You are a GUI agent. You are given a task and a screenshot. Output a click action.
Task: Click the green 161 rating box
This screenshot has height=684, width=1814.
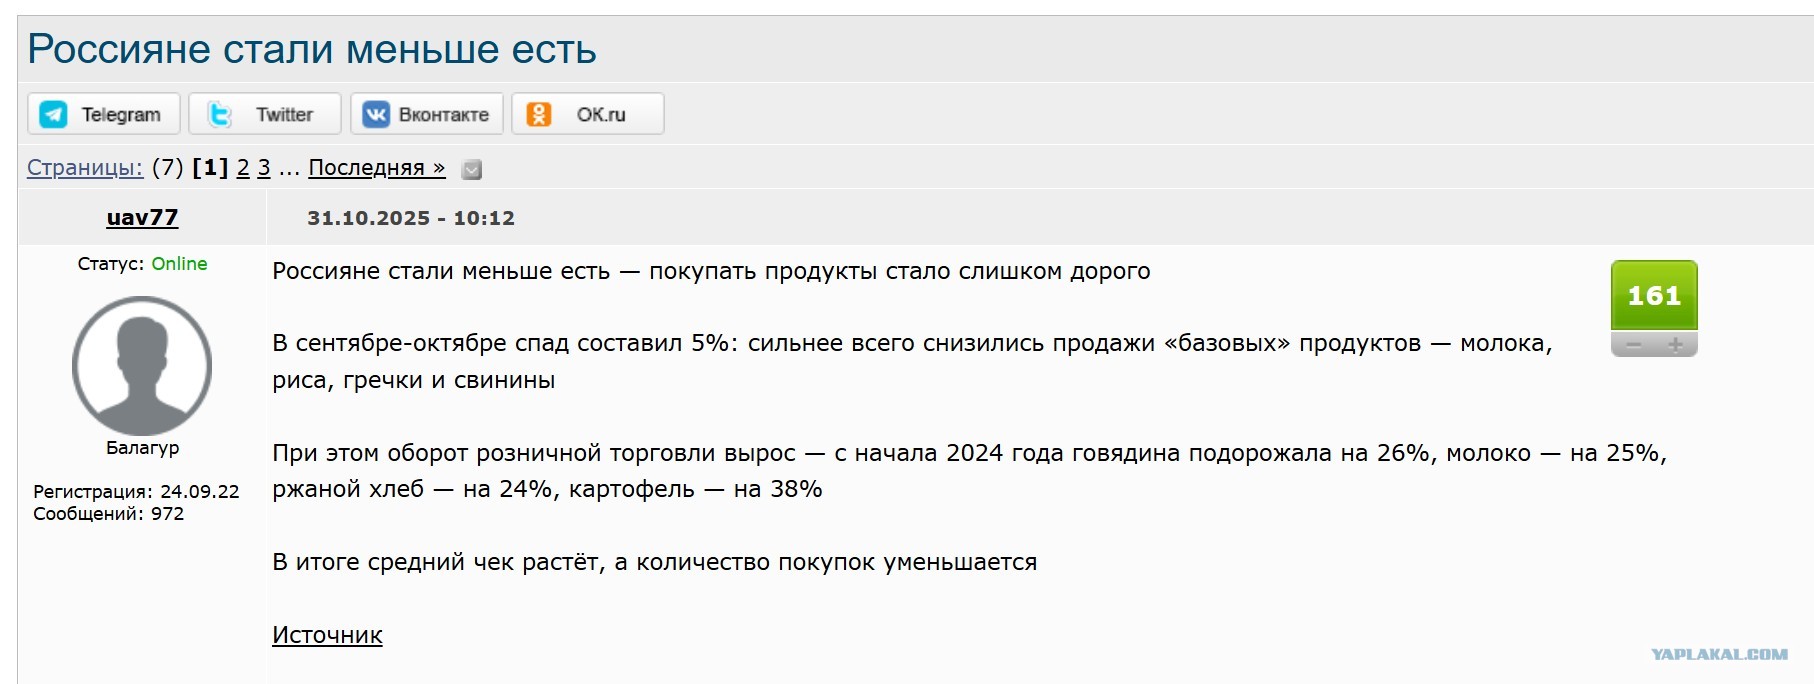coord(1654,295)
